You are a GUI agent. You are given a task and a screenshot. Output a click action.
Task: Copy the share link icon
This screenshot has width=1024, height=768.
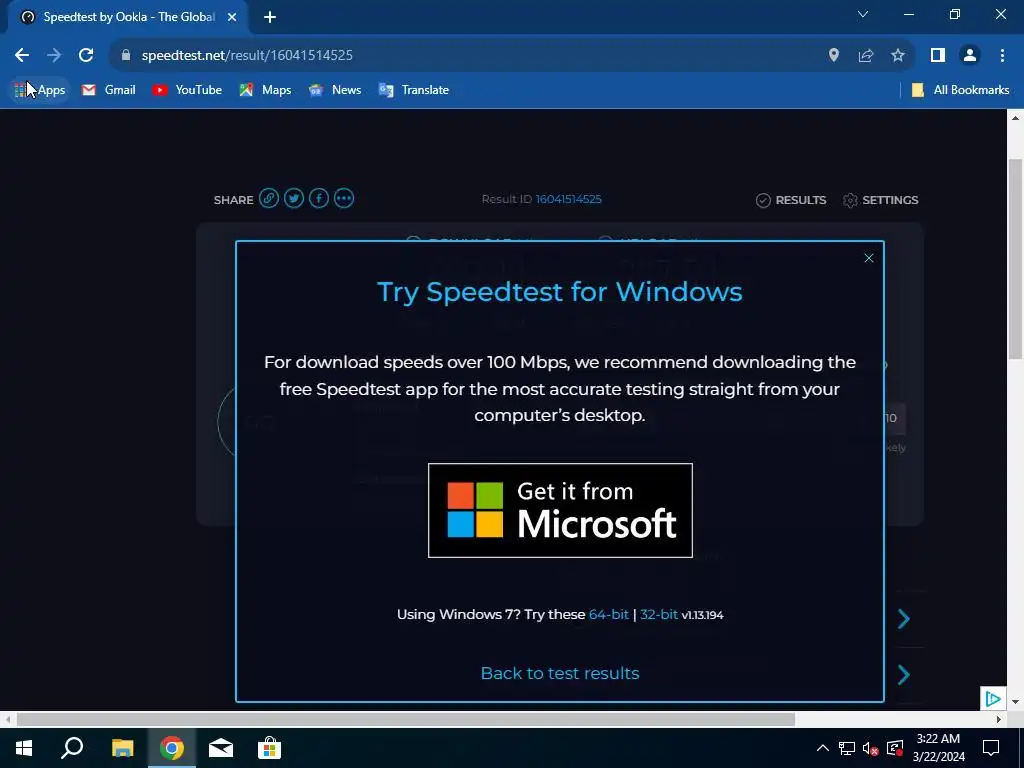[x=268, y=198]
